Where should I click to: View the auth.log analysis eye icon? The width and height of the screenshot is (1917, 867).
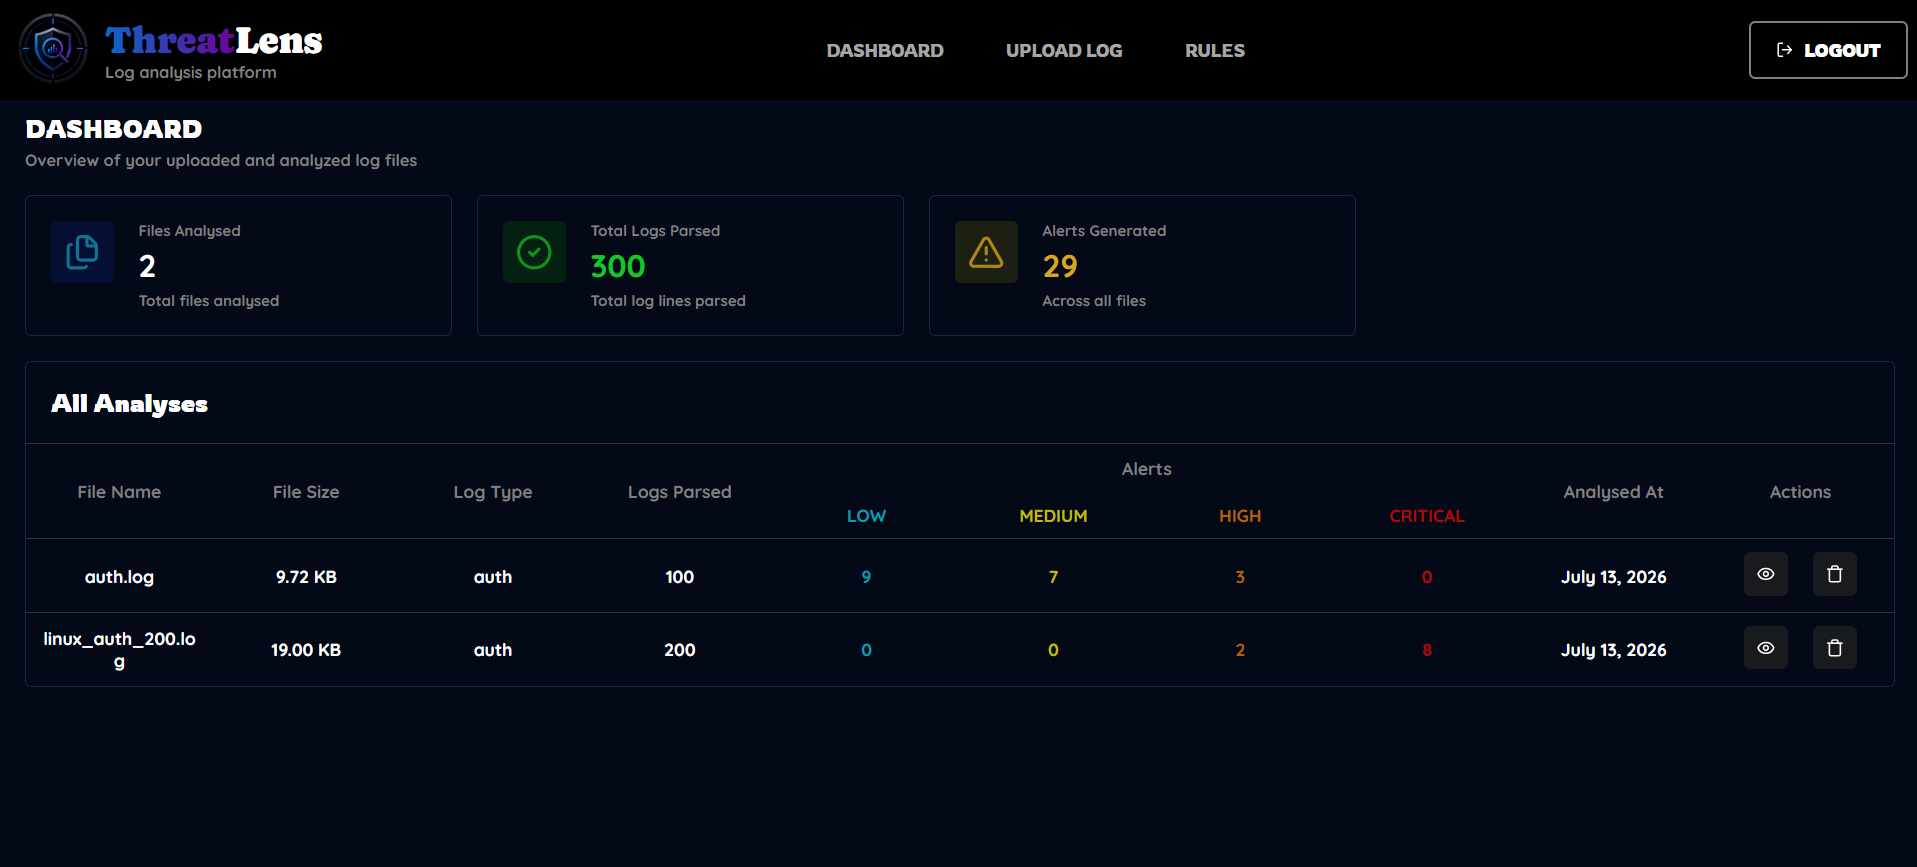[x=1765, y=574]
